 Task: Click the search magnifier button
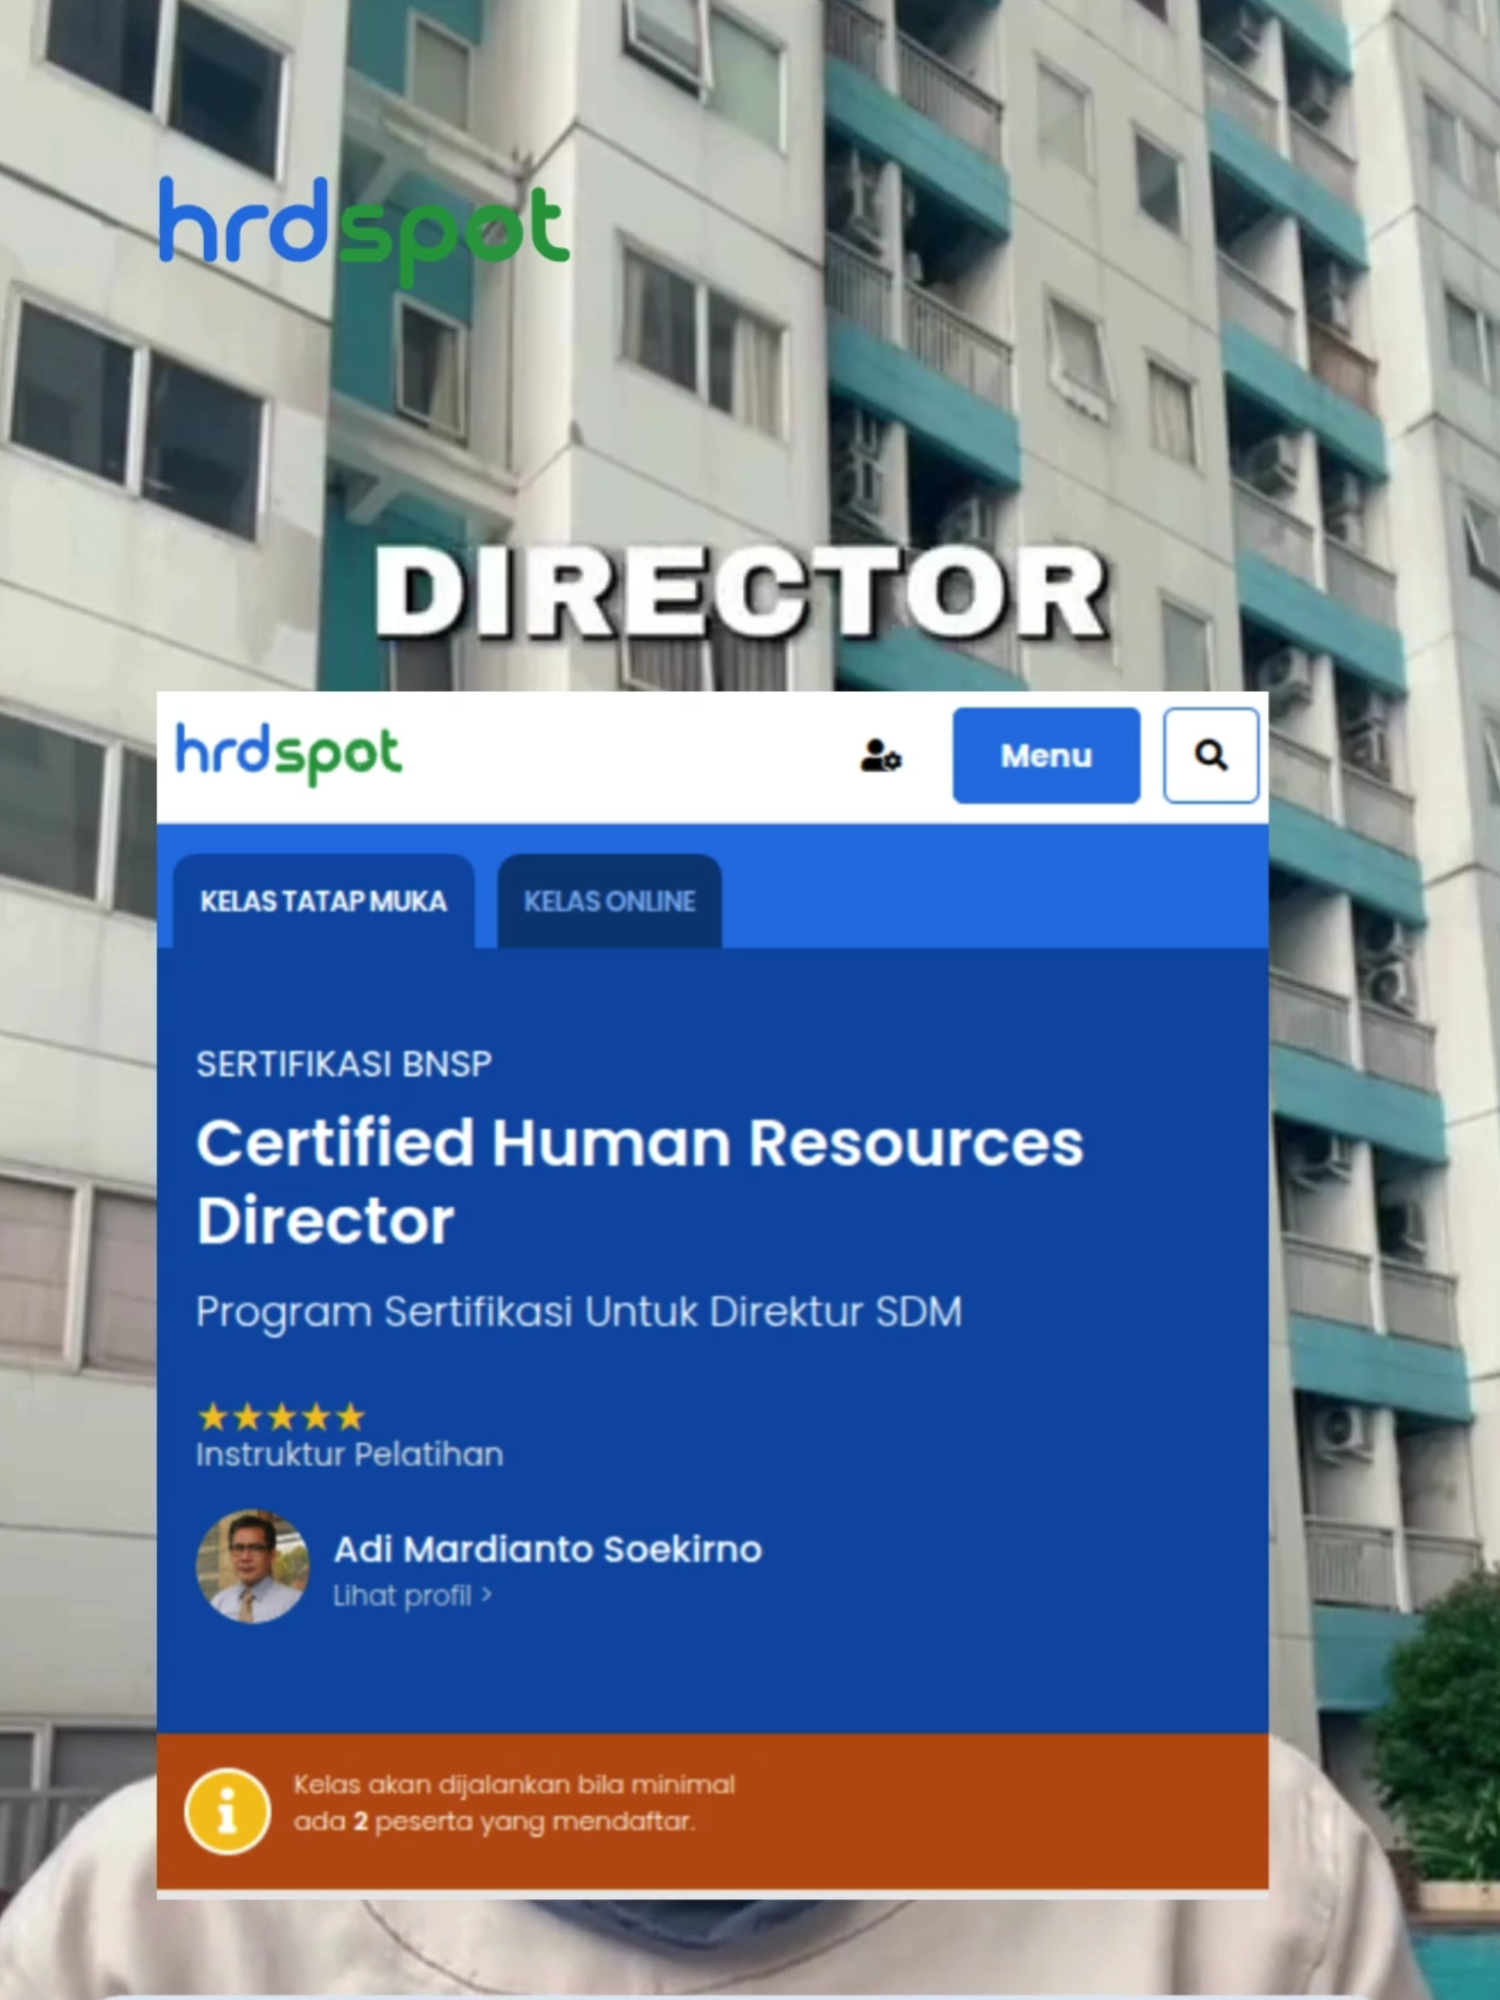[1211, 755]
